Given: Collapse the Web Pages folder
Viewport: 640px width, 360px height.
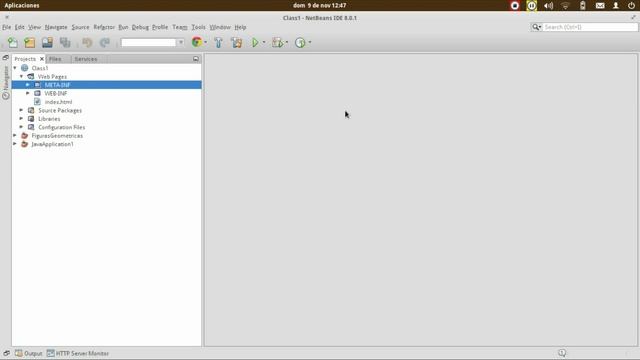Looking at the screenshot, I should (22, 76).
